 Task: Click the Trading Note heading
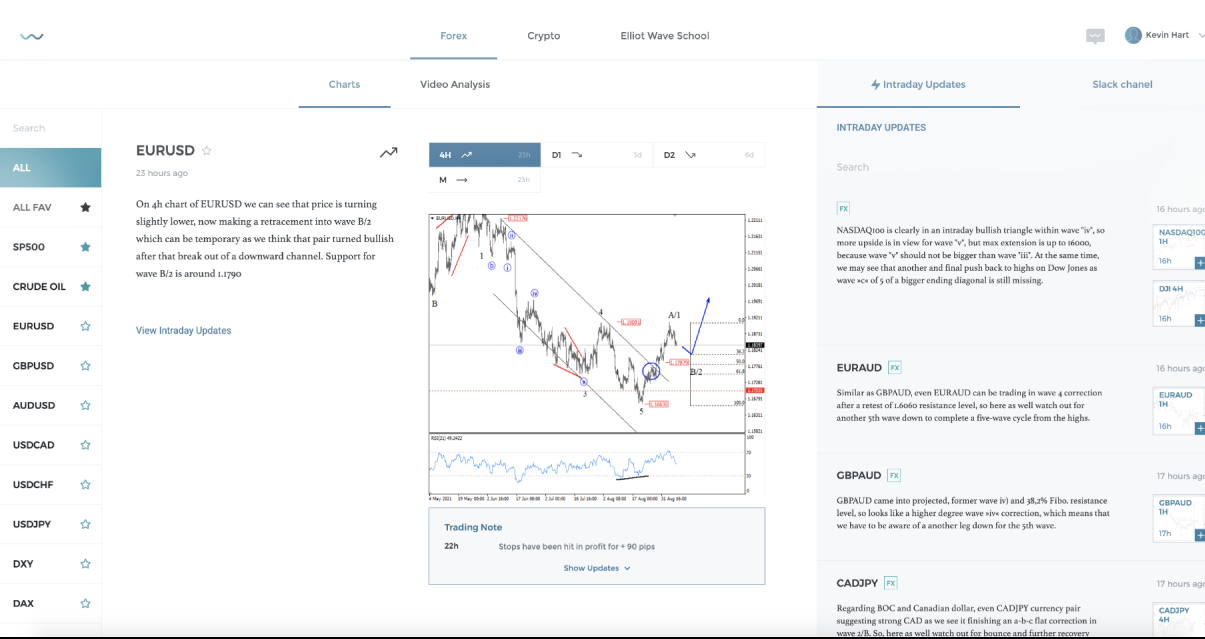[473, 527]
